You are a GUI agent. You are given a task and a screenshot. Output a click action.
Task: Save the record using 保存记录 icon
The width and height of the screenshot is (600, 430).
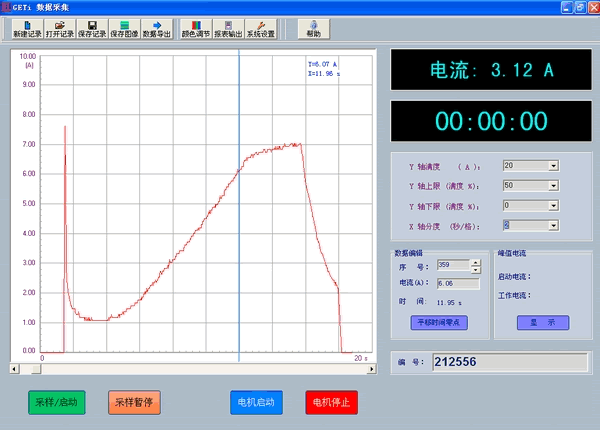point(92,28)
